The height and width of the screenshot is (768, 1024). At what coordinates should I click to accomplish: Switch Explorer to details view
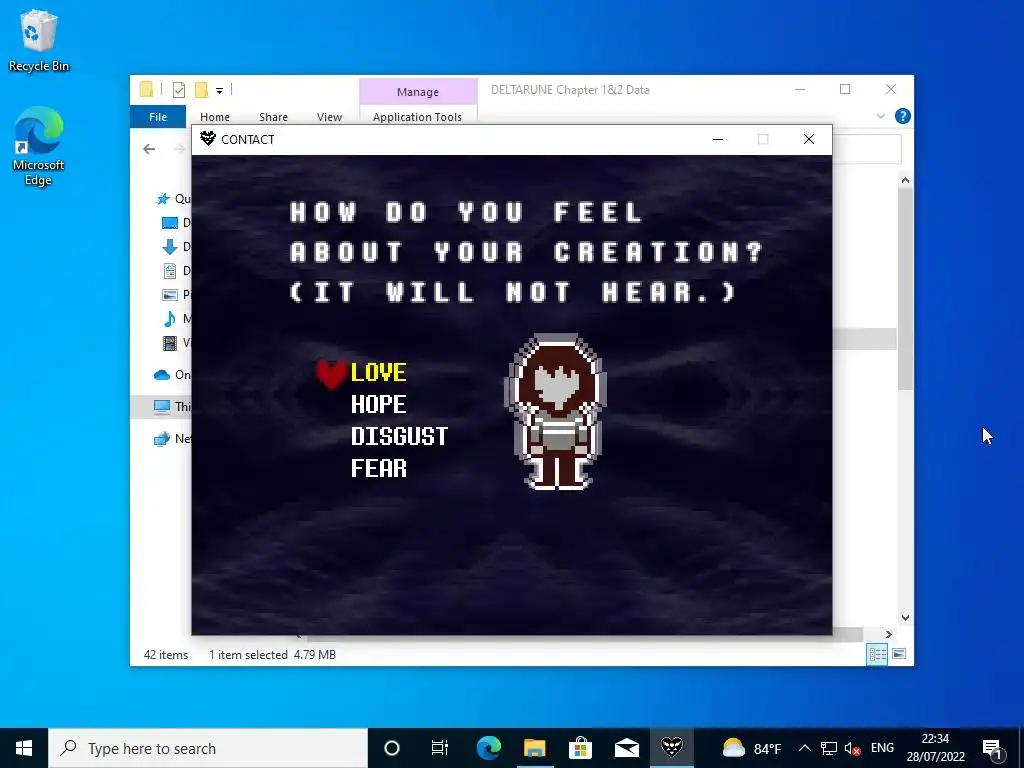[x=877, y=654]
